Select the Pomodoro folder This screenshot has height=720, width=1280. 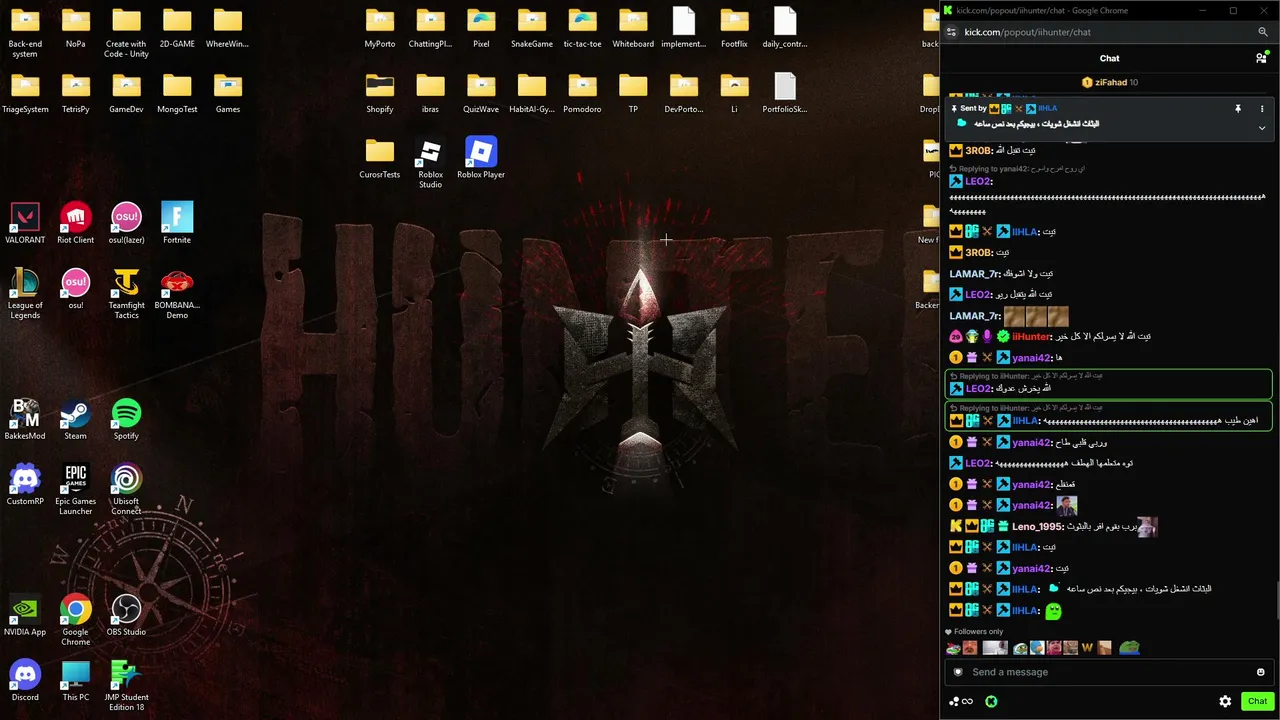pyautogui.click(x=582, y=93)
